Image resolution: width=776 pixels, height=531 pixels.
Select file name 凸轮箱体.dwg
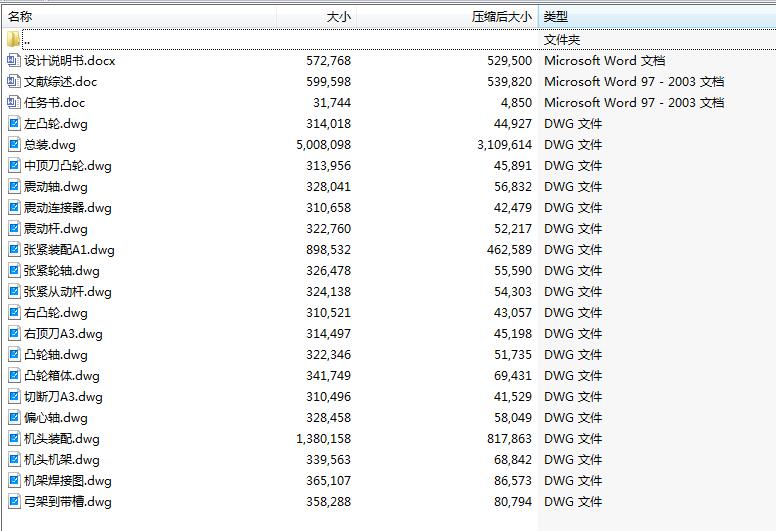coord(62,376)
